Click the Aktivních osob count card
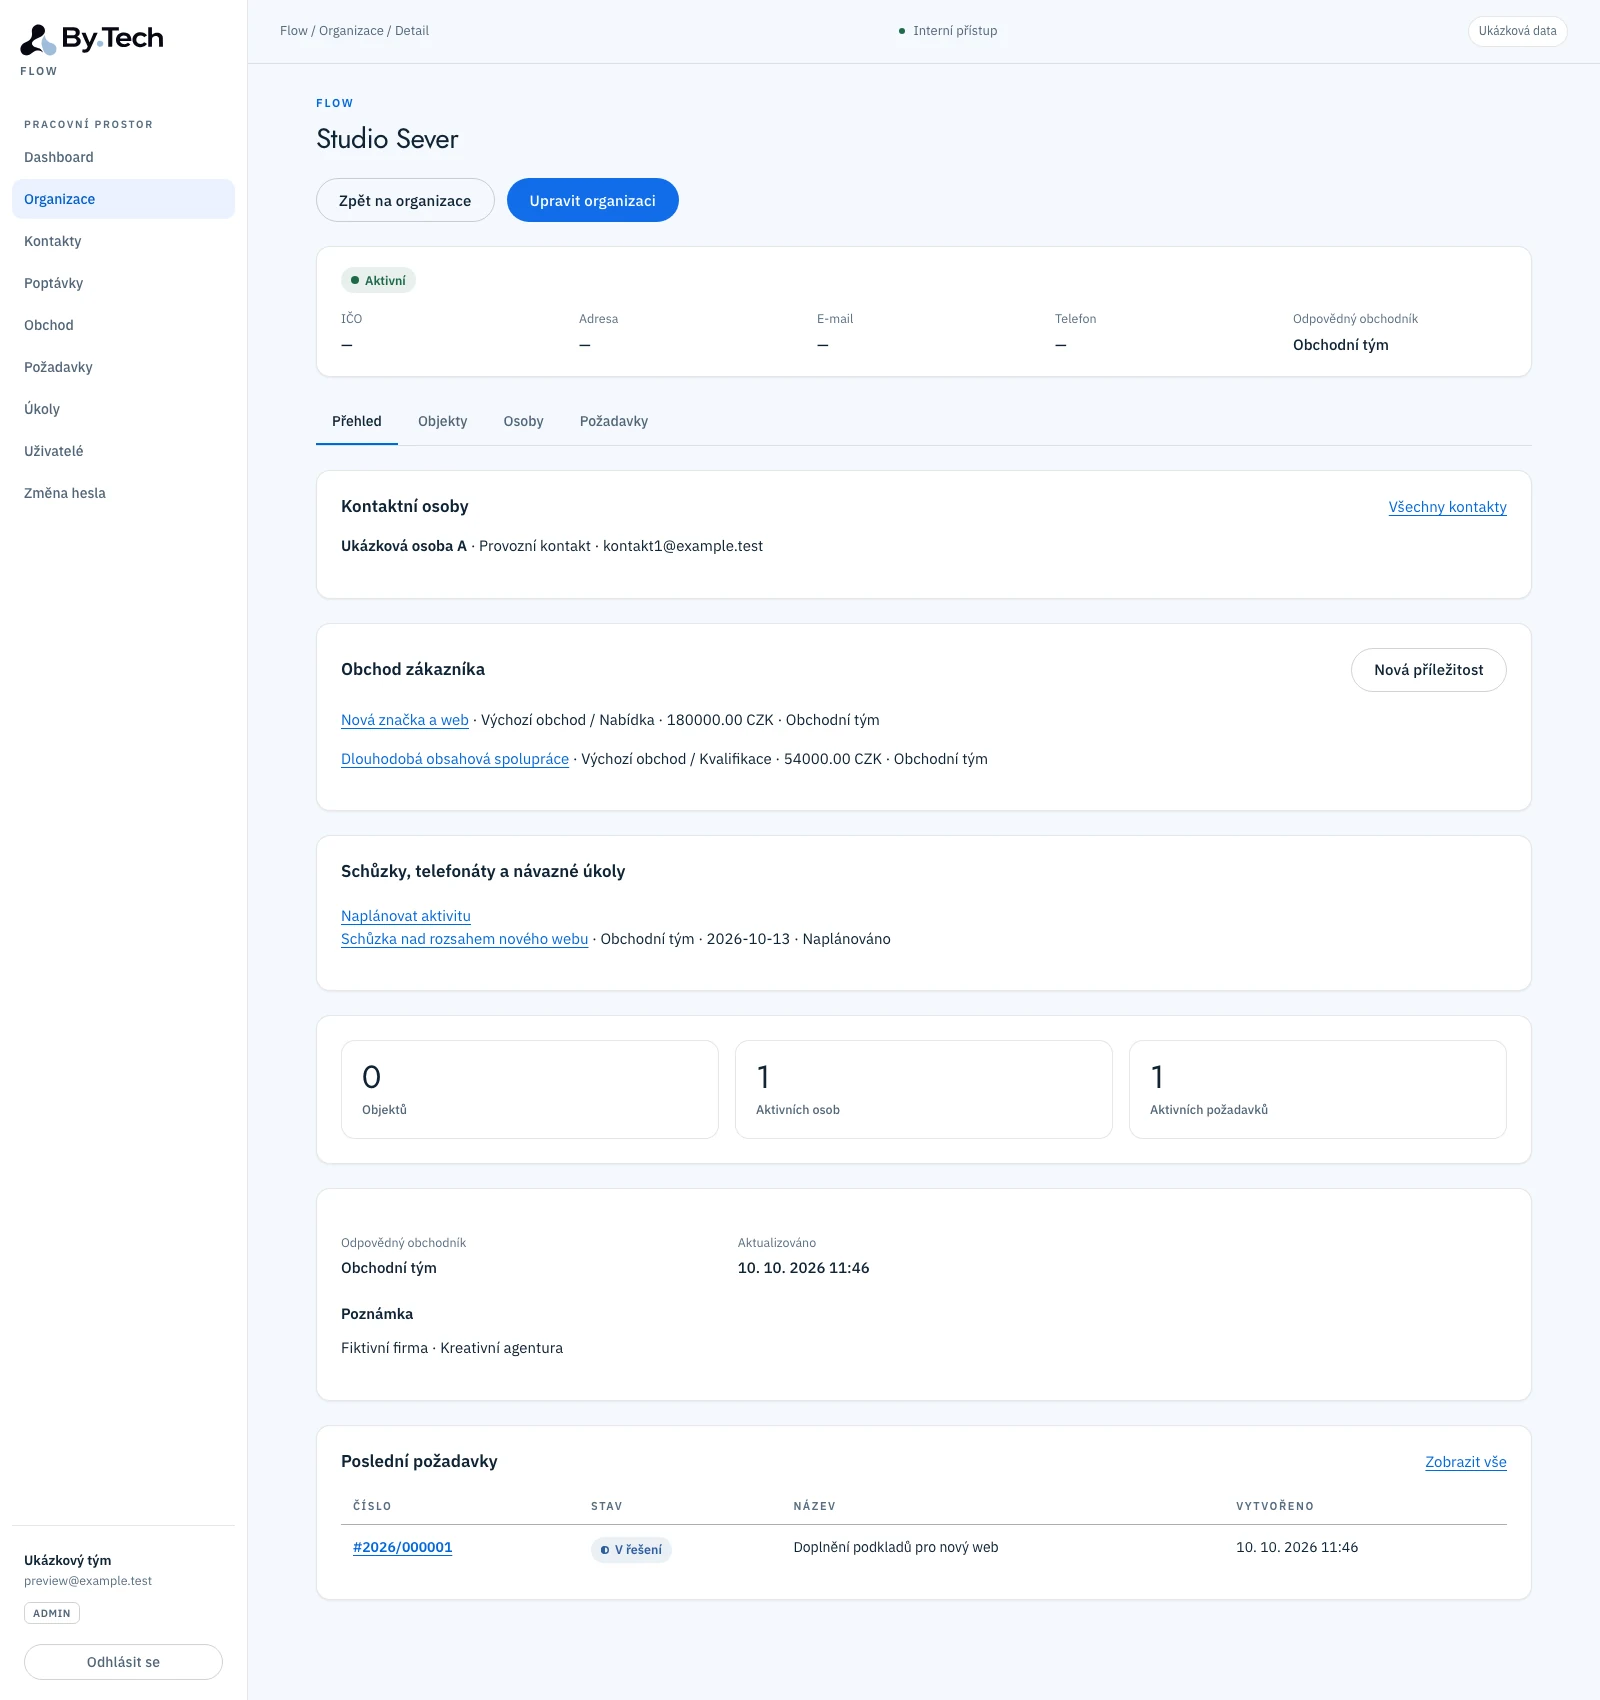 point(924,1089)
